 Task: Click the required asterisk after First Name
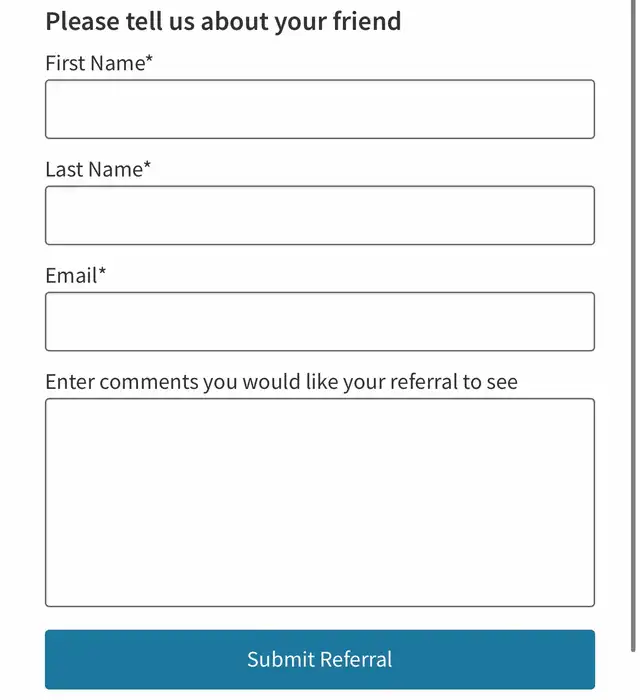pos(149,62)
